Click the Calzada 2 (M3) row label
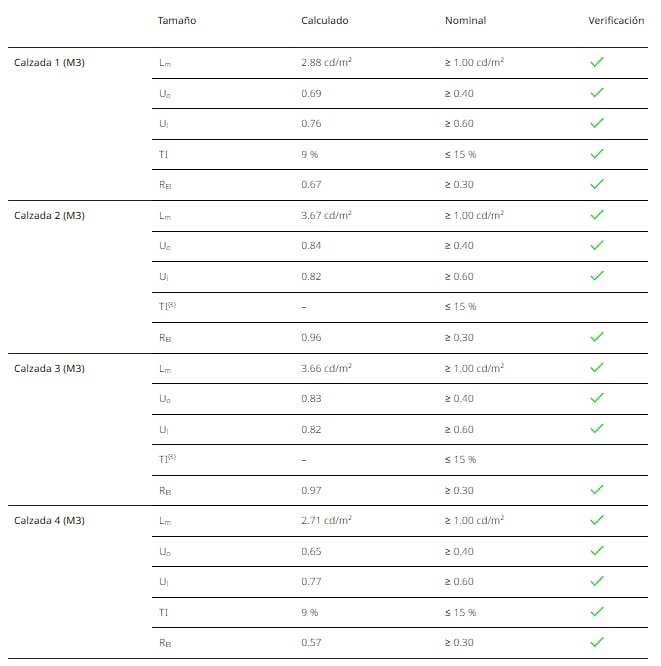The width and height of the screenshot is (661, 666). pos(50,215)
